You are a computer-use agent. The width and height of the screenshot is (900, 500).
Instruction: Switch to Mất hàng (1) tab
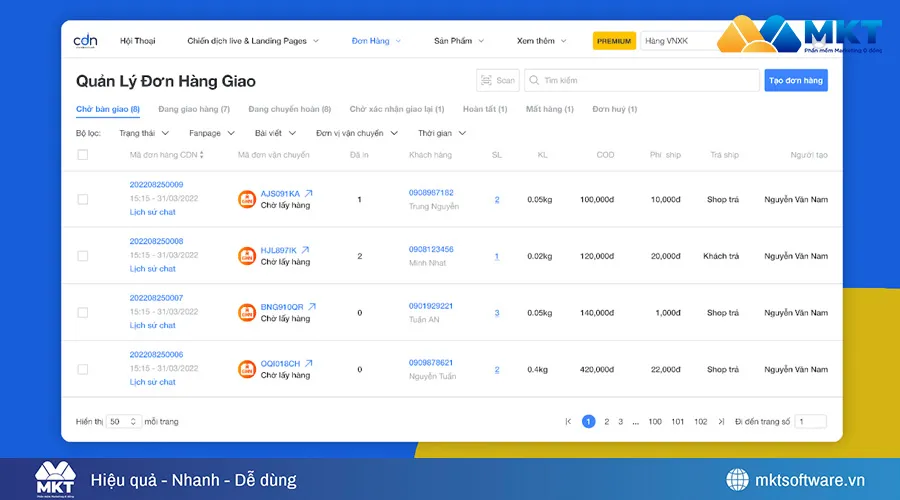pyautogui.click(x=550, y=109)
